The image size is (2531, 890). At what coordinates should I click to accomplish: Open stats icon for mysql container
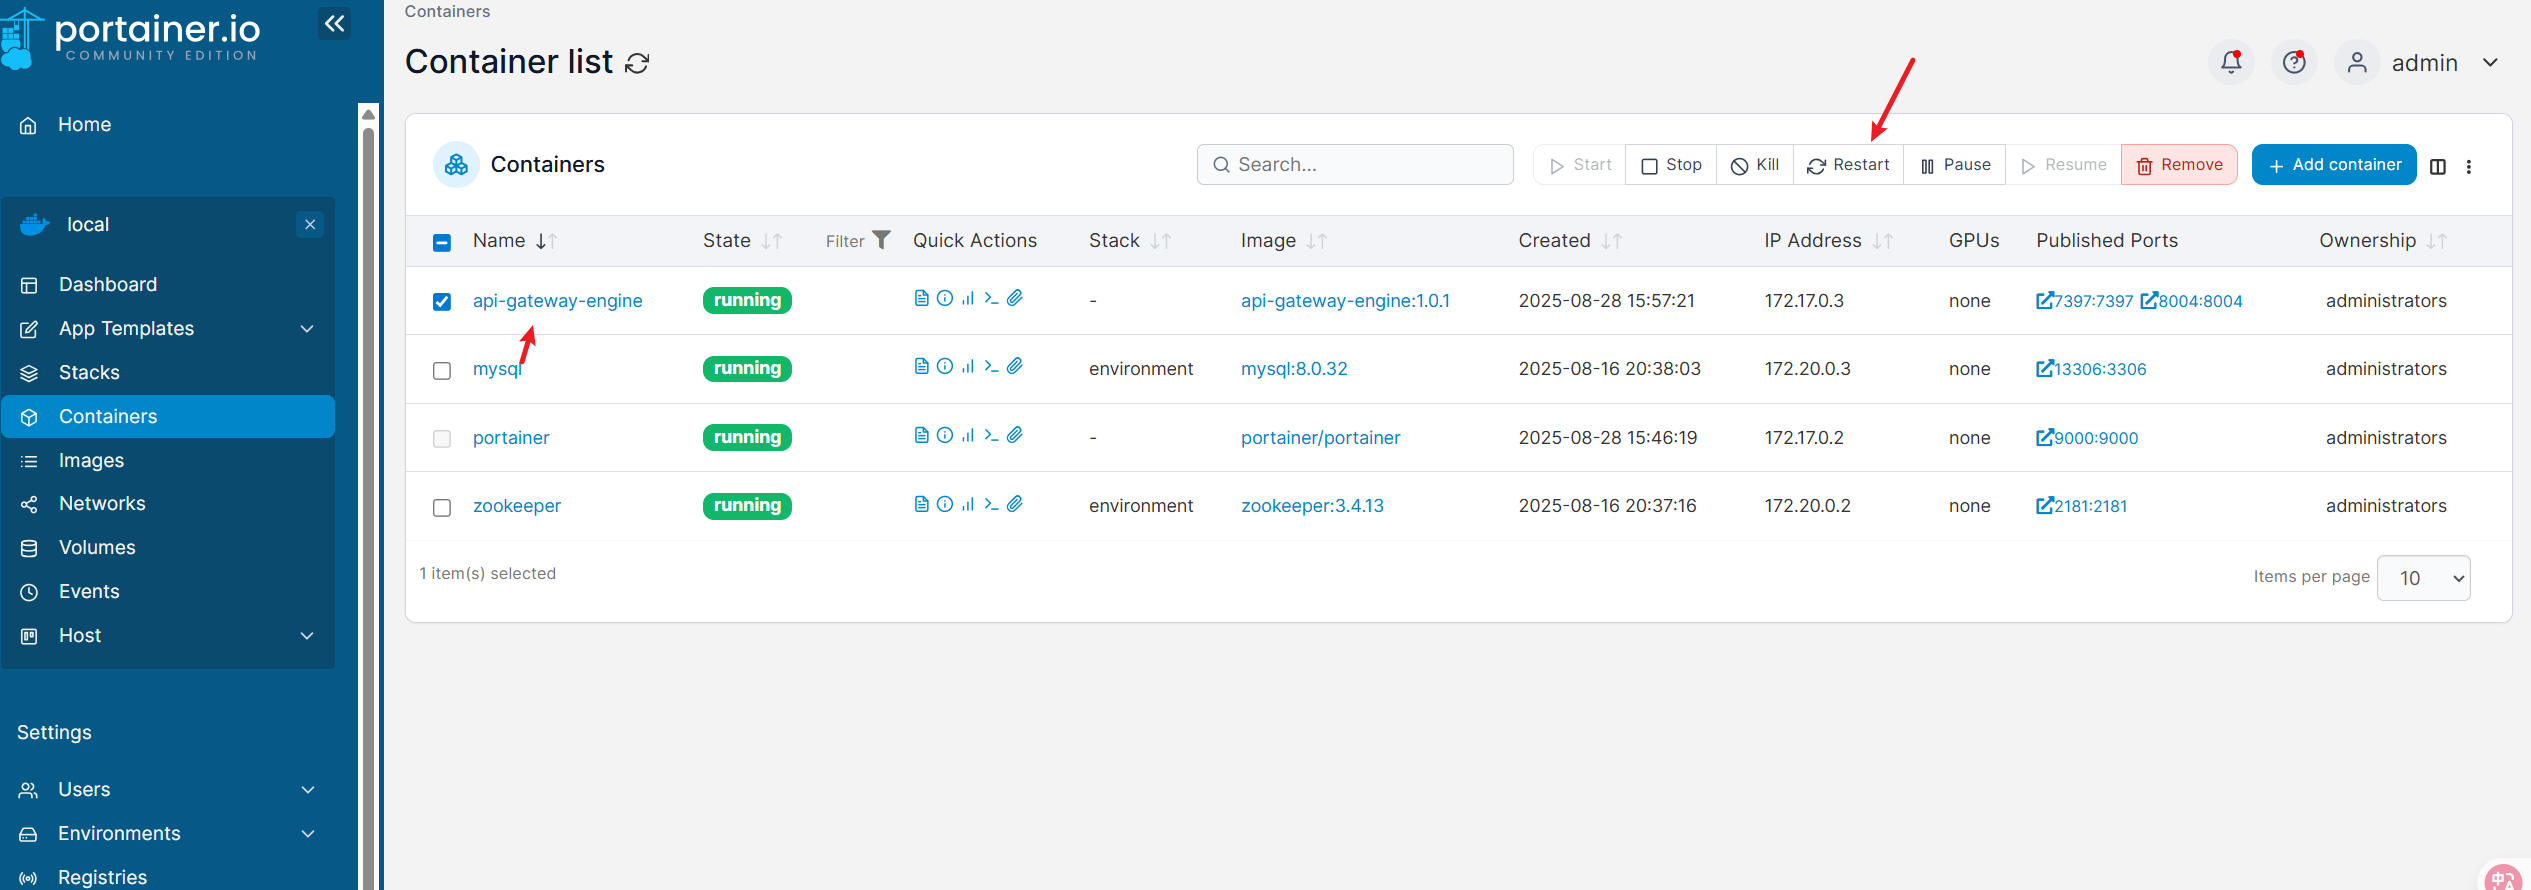[x=968, y=367]
